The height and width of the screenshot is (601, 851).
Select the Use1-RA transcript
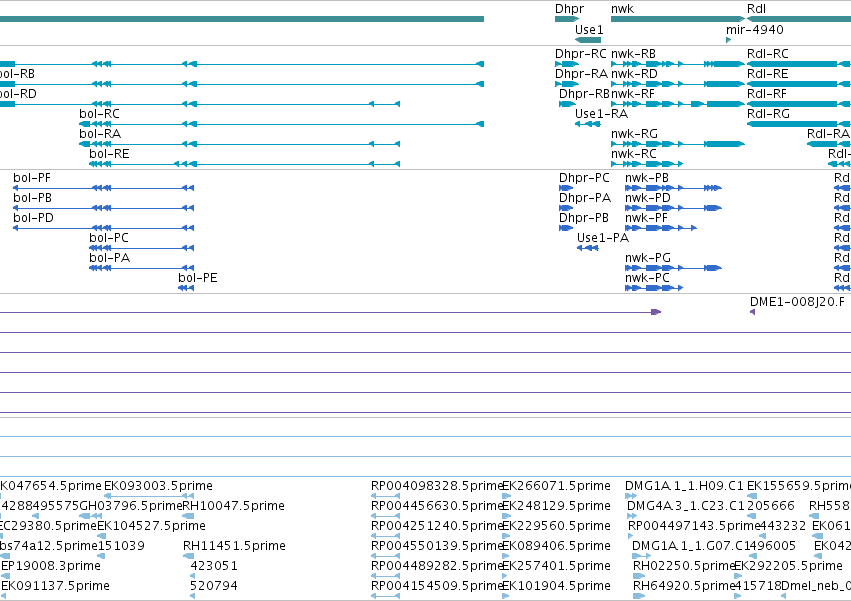tap(588, 124)
